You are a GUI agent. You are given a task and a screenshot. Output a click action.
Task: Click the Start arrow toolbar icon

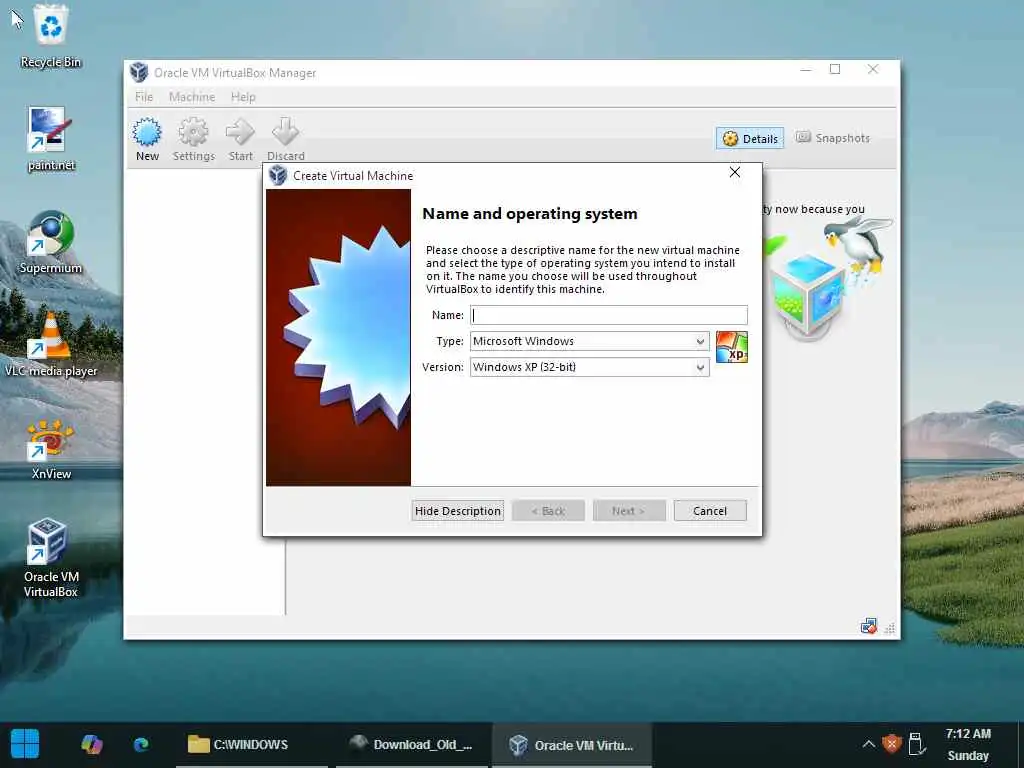pyautogui.click(x=240, y=139)
